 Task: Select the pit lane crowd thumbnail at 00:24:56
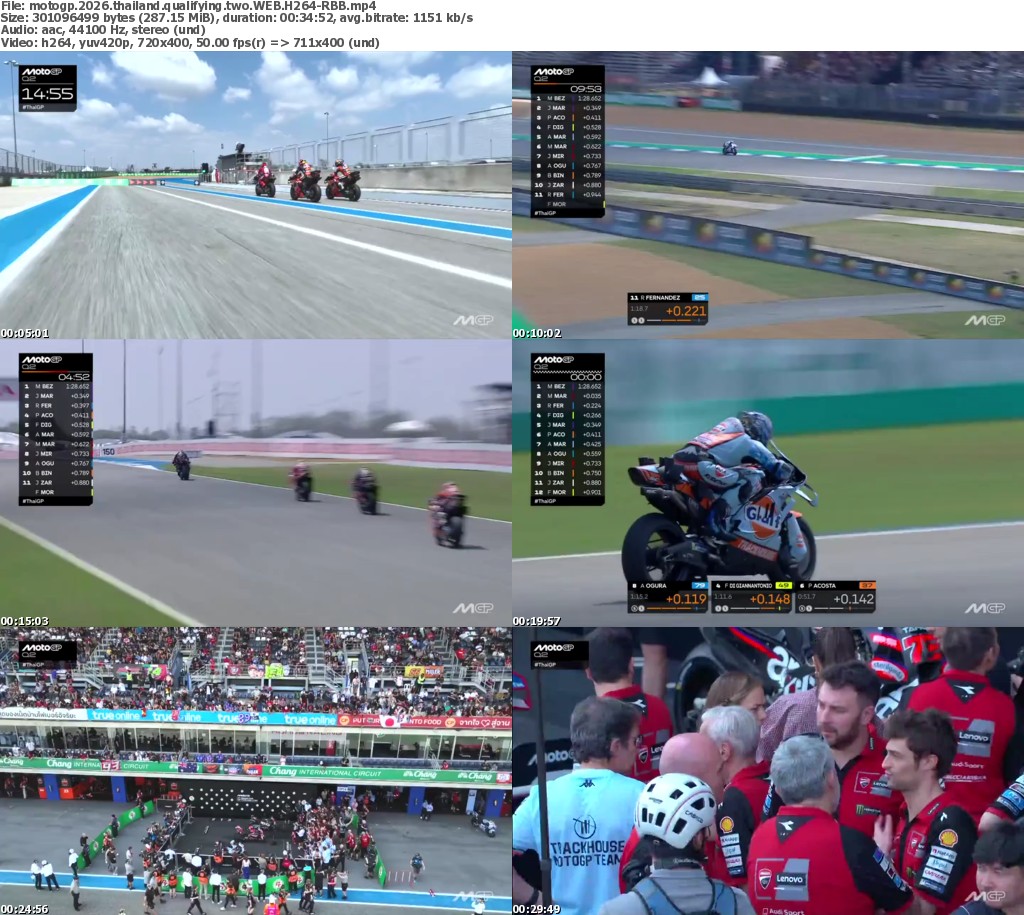pos(256,771)
